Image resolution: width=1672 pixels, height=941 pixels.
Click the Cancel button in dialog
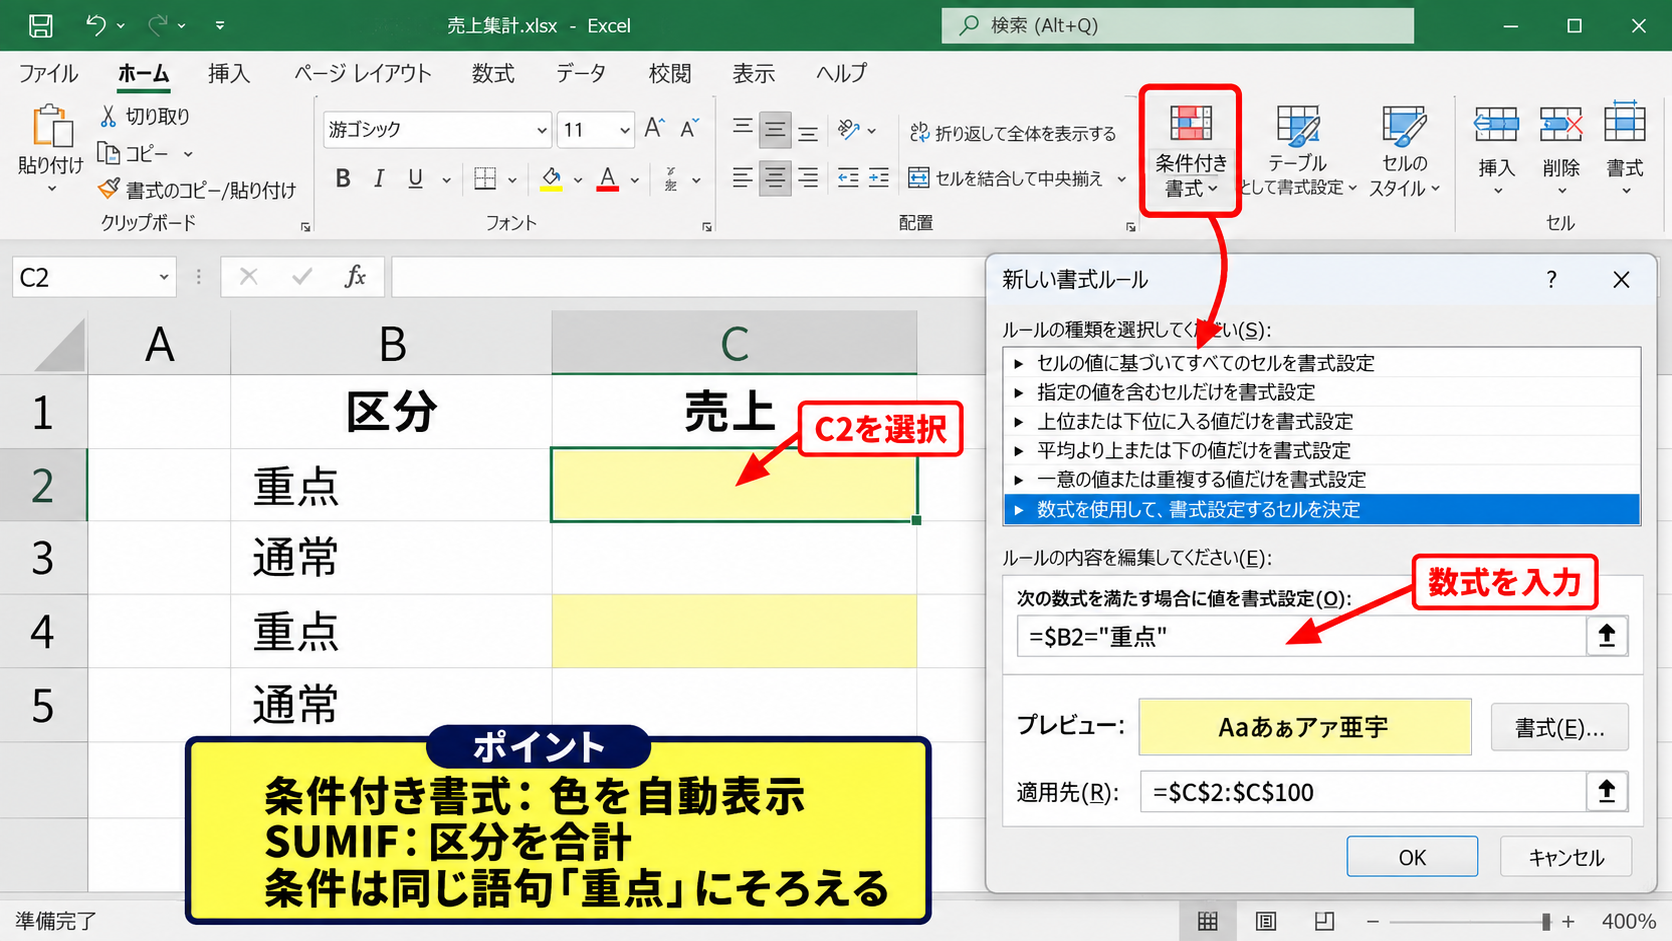[1566, 857]
